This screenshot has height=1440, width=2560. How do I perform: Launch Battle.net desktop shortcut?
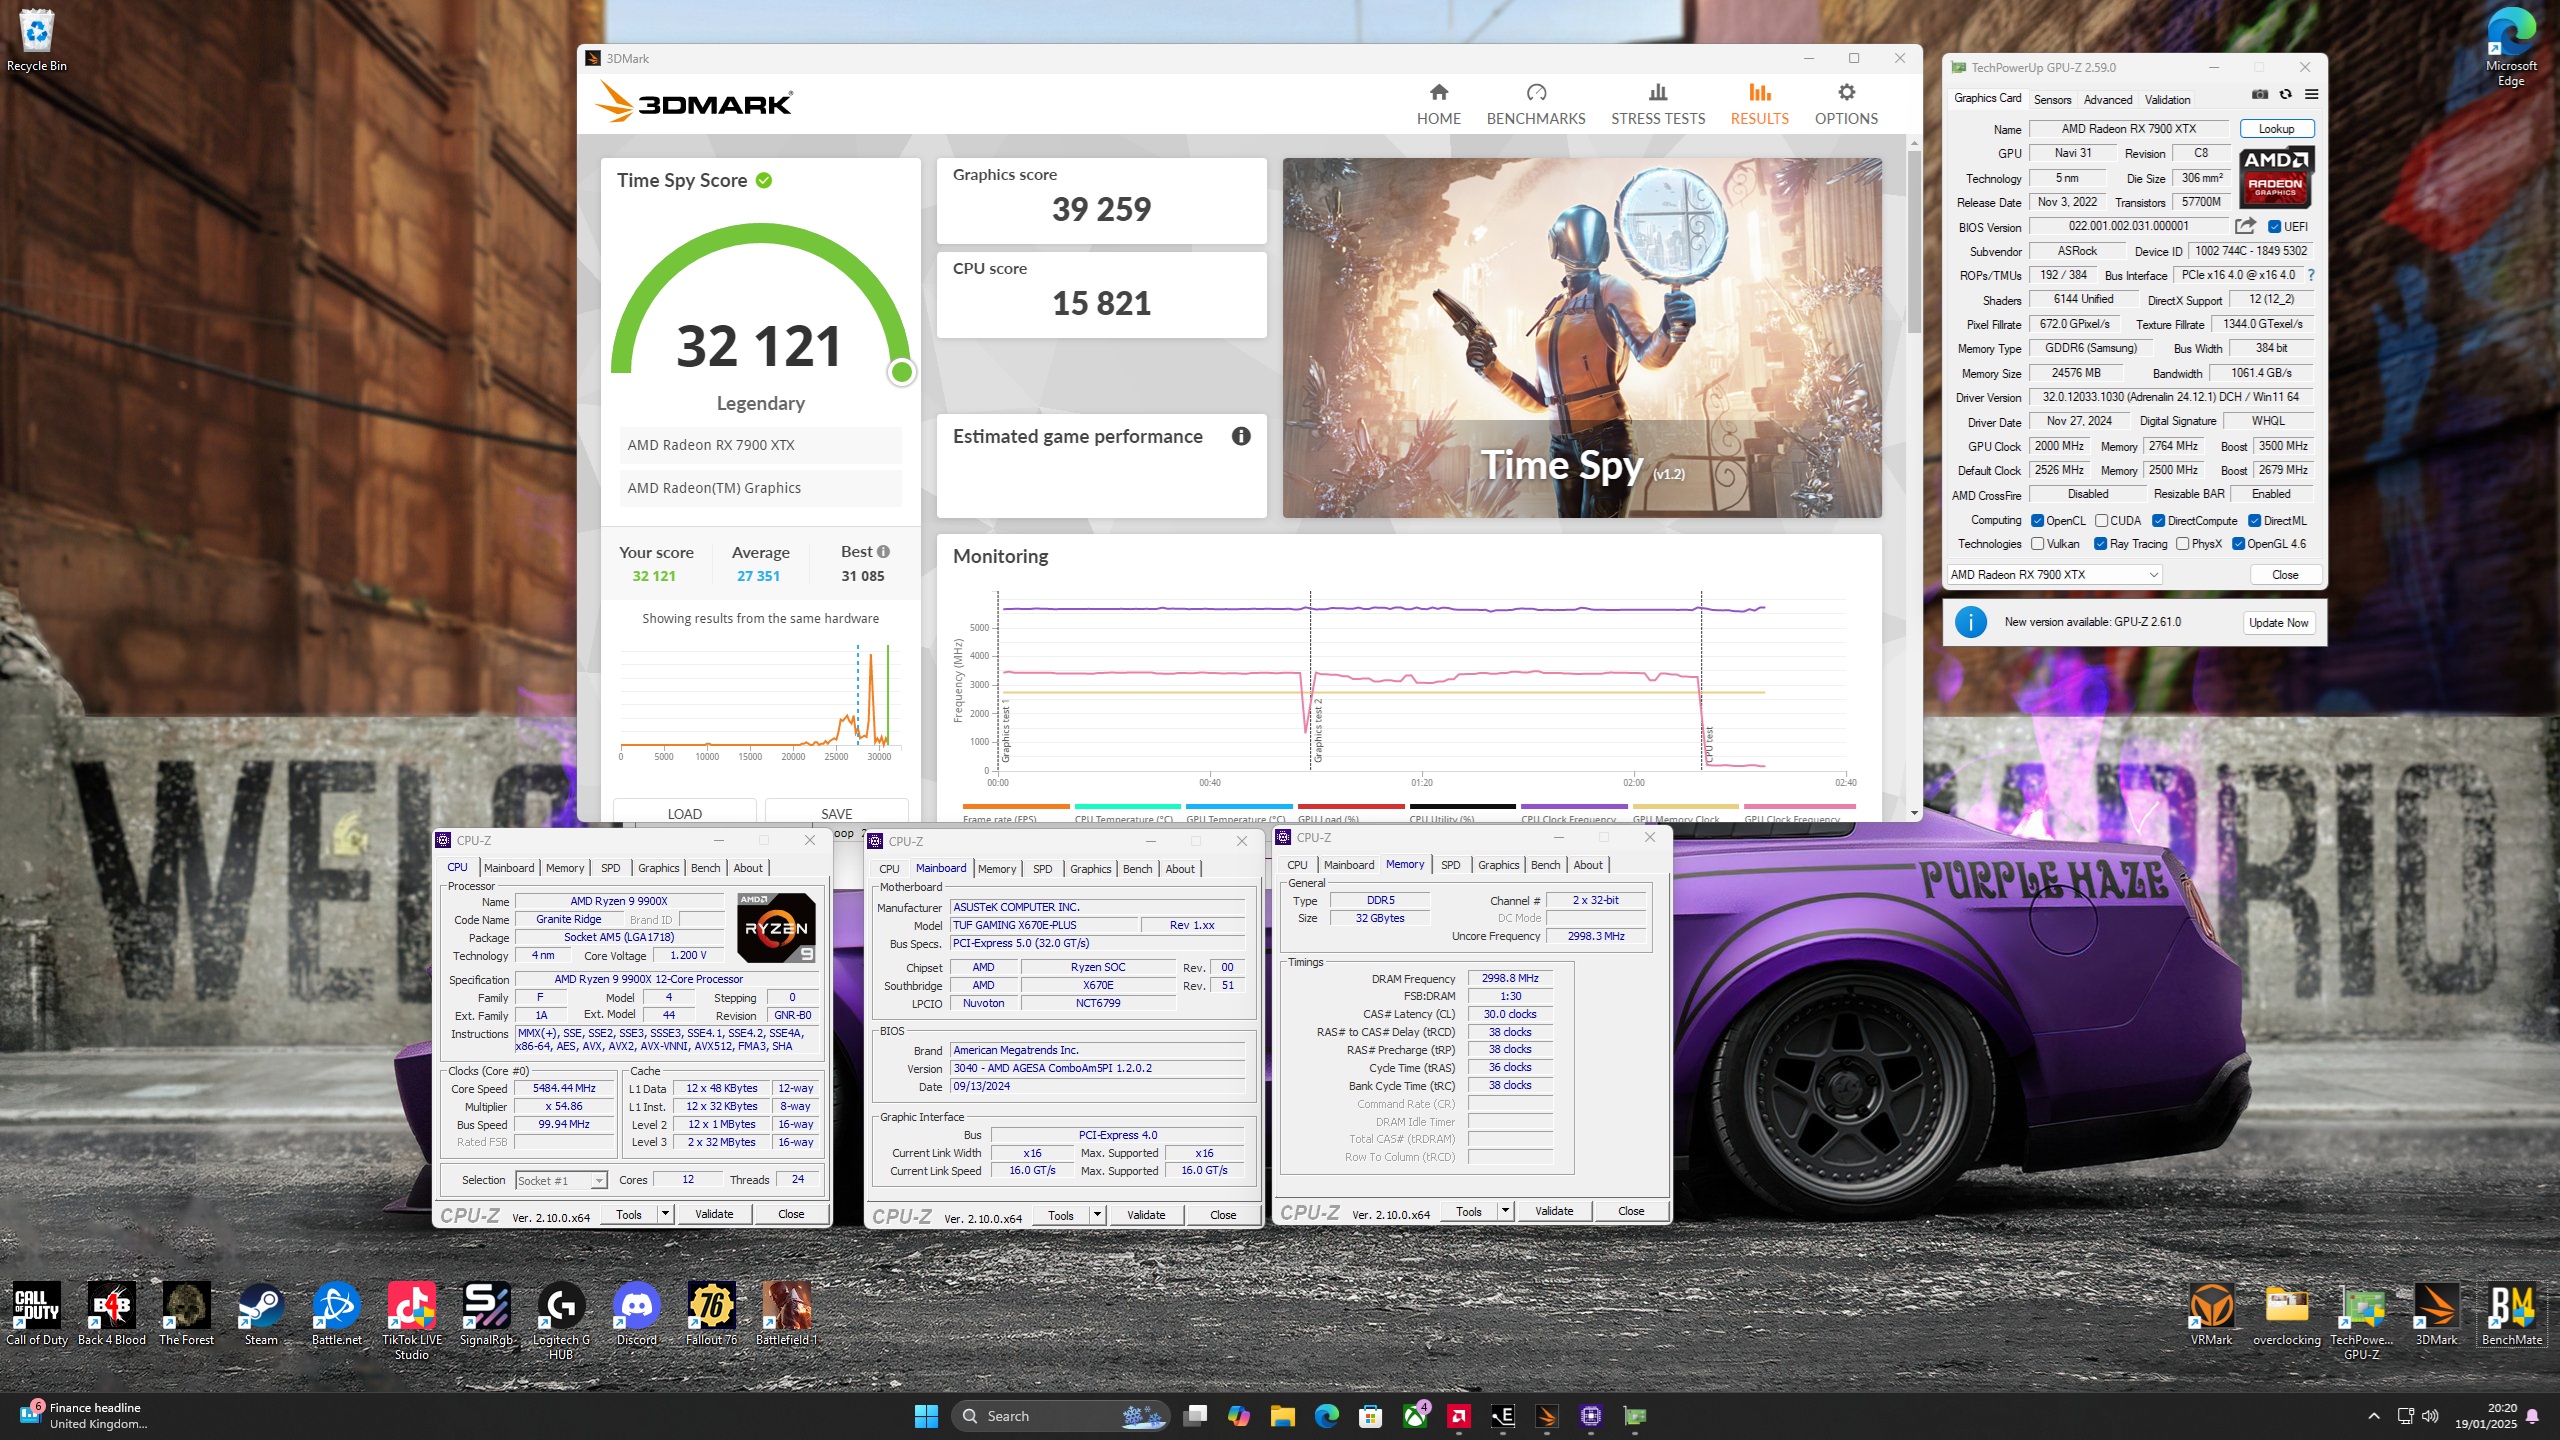pyautogui.click(x=337, y=1314)
